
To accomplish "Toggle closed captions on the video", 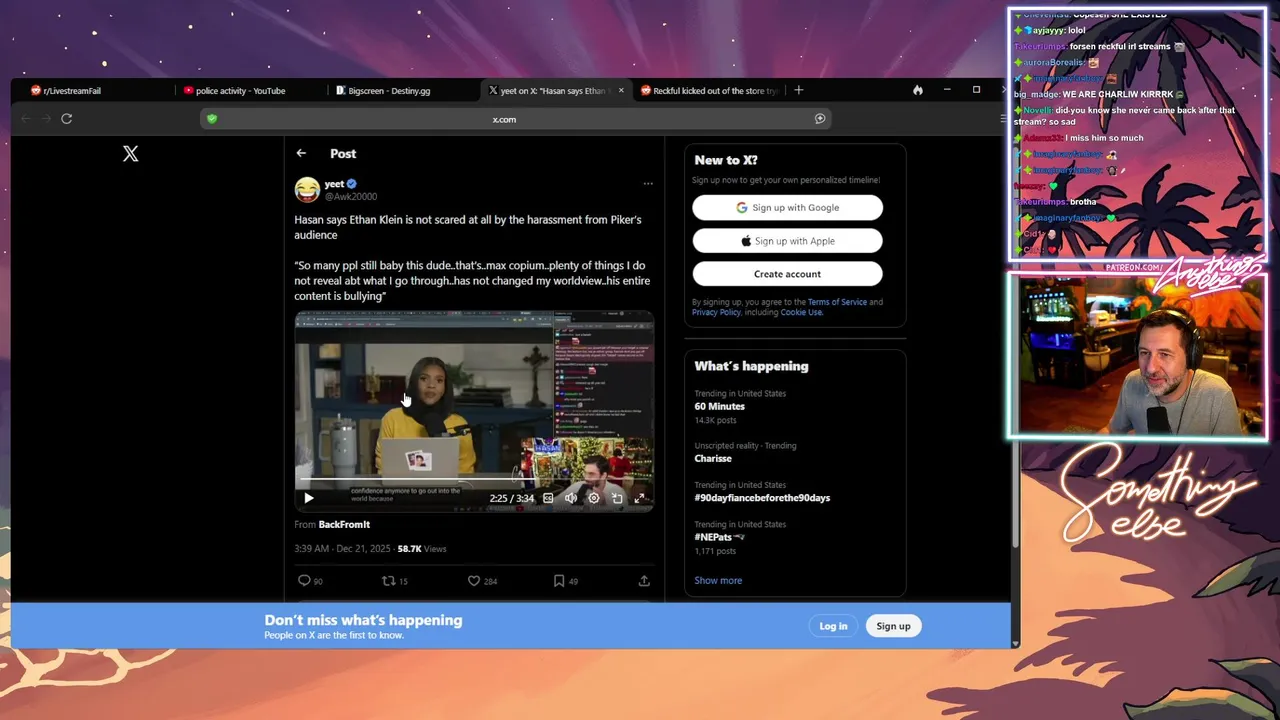I will tap(548, 498).
